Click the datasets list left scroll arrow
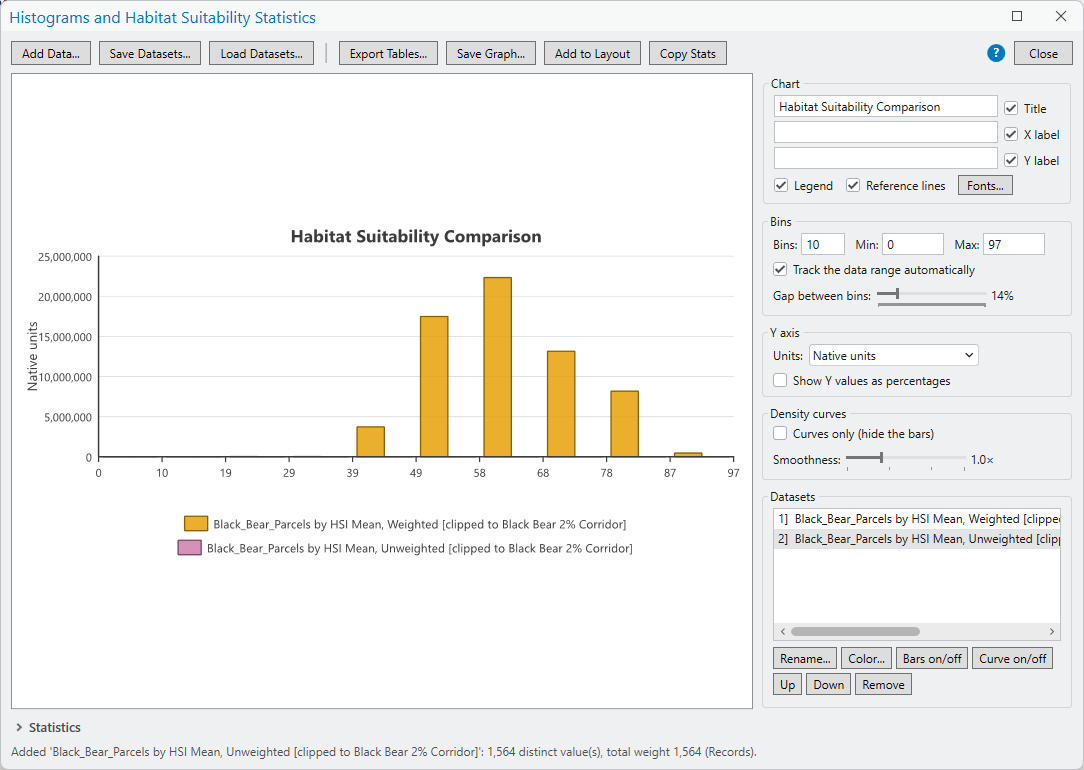The height and width of the screenshot is (770, 1084). 783,631
